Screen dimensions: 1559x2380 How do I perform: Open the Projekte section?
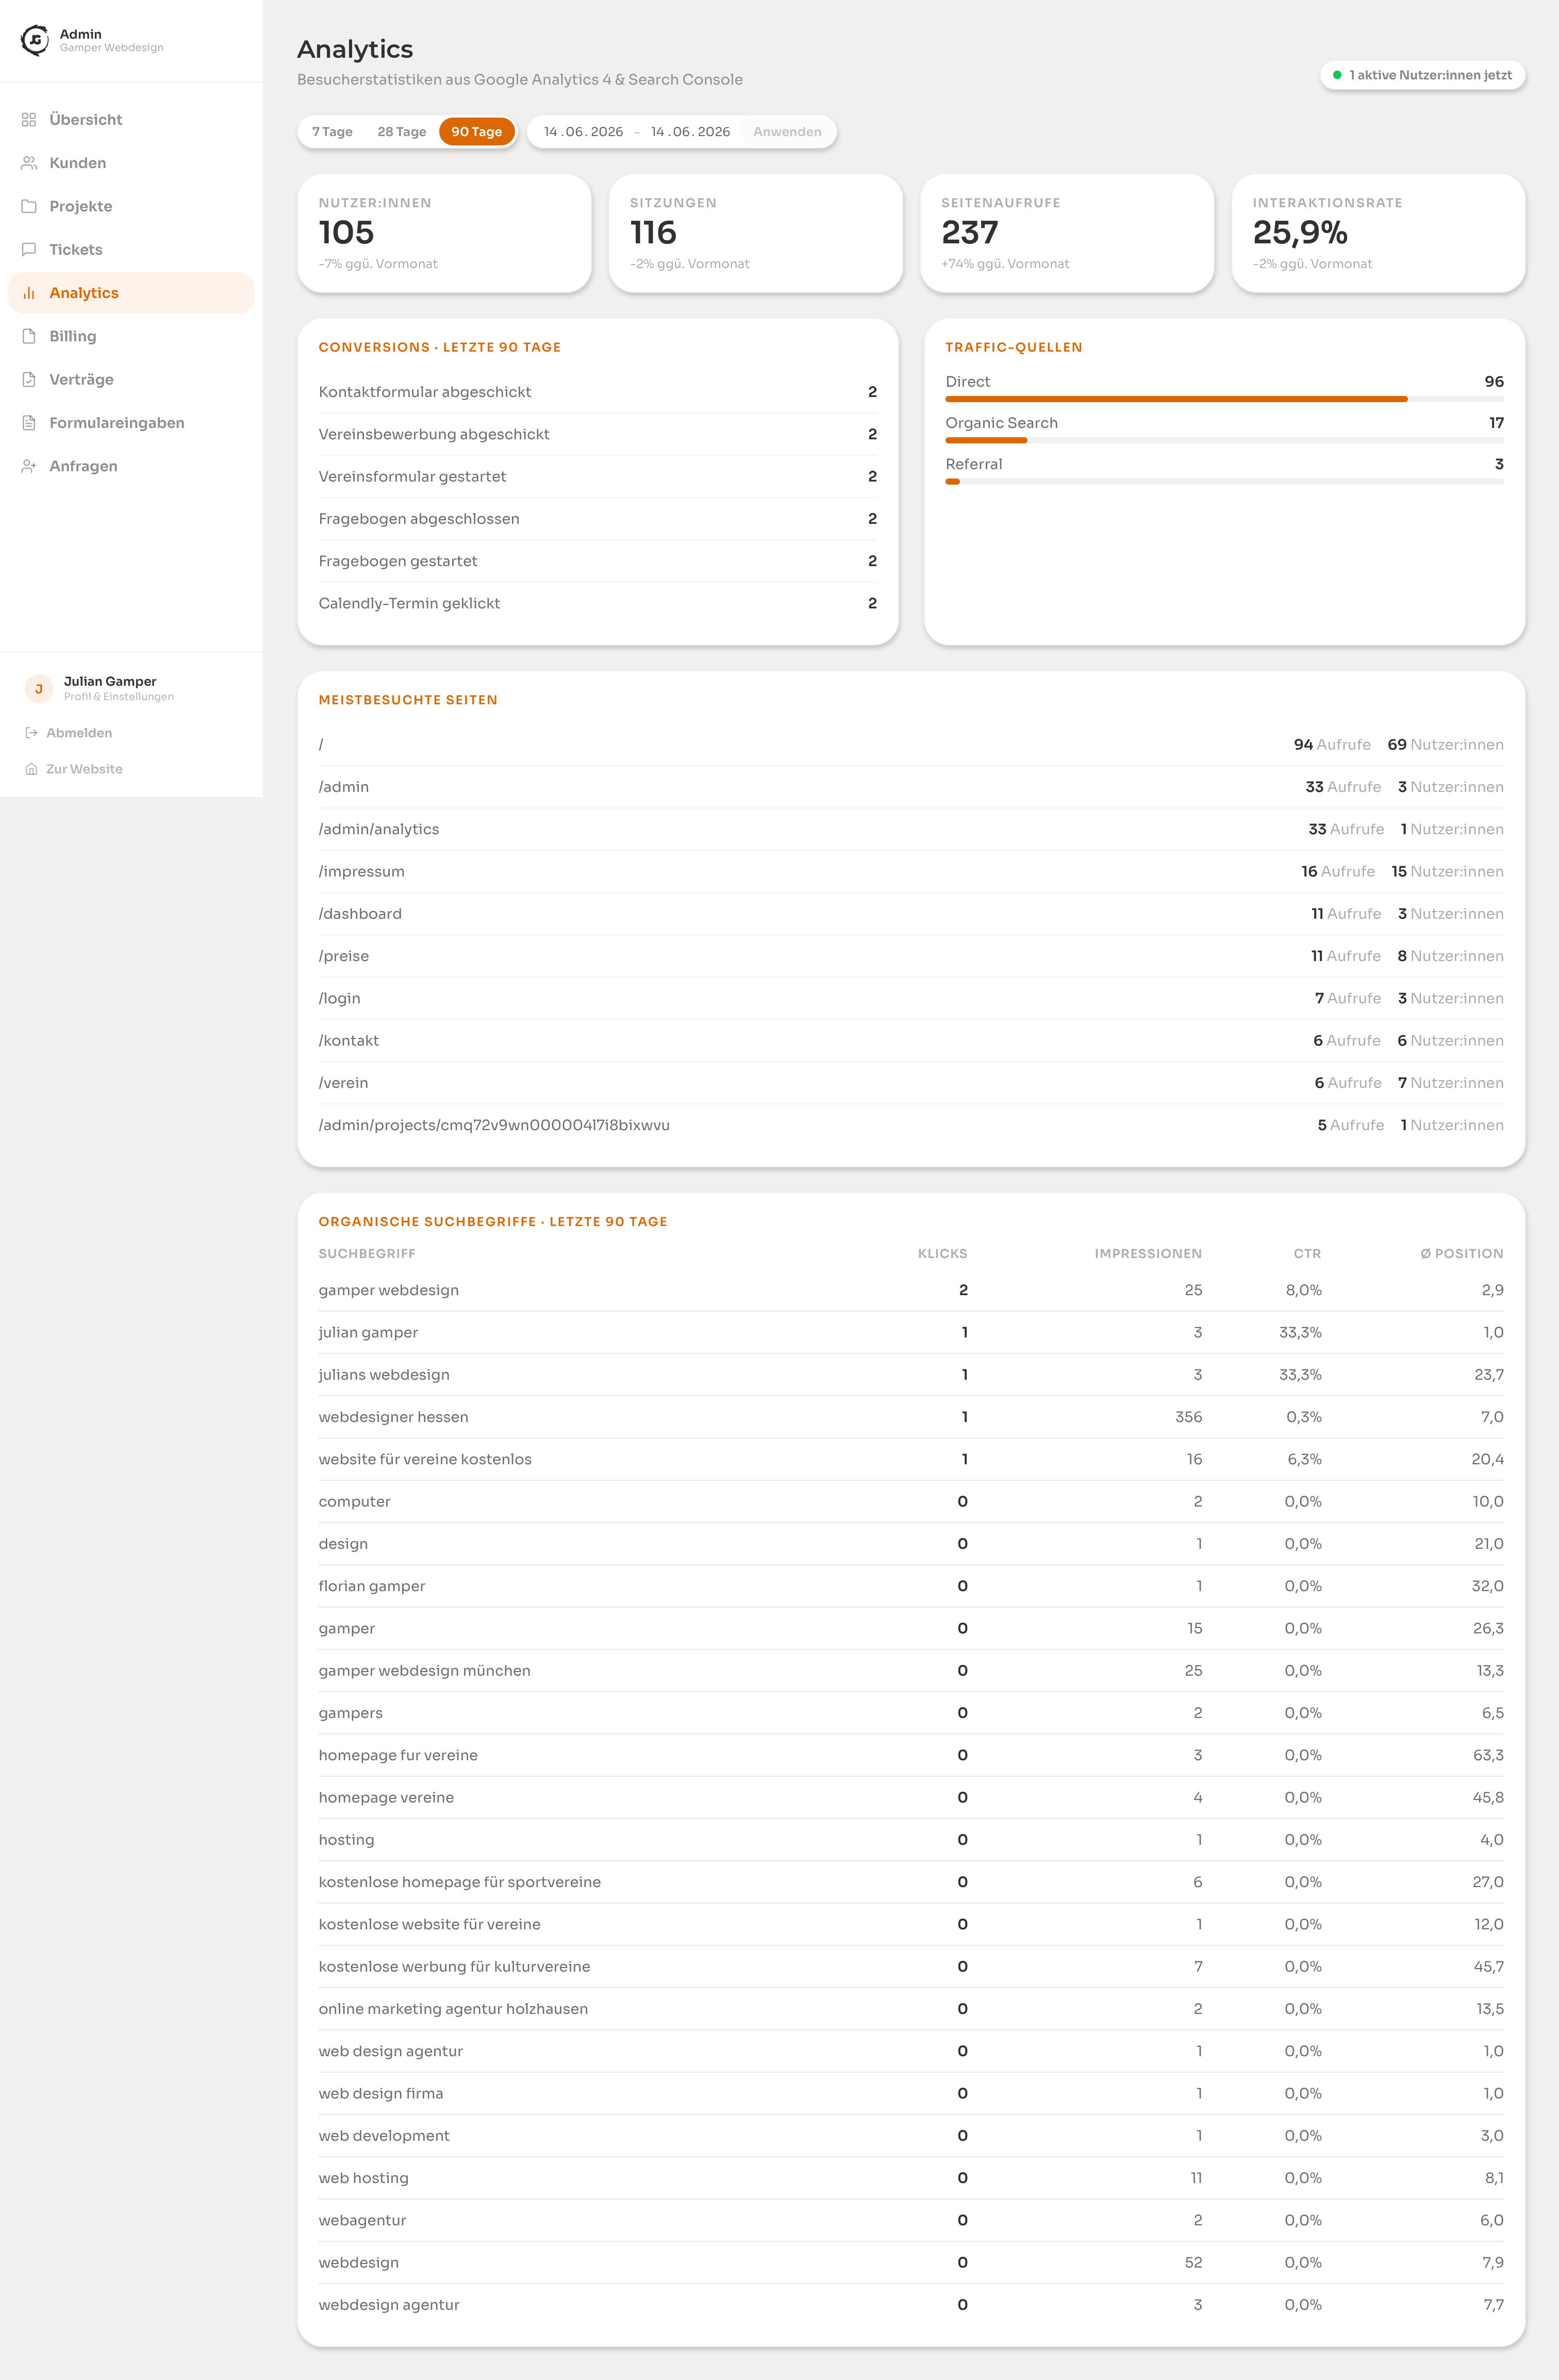pos(131,206)
